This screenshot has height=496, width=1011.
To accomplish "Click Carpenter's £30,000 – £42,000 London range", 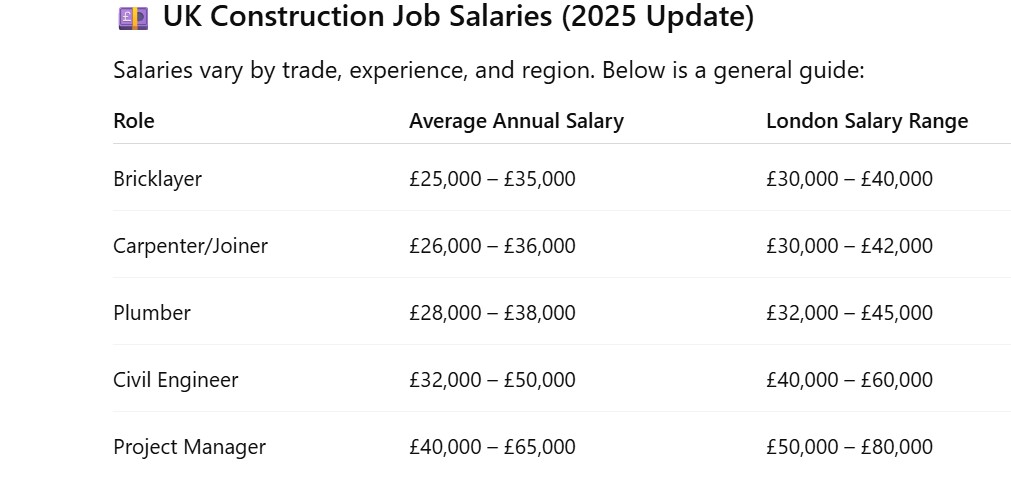I will (x=849, y=246).
